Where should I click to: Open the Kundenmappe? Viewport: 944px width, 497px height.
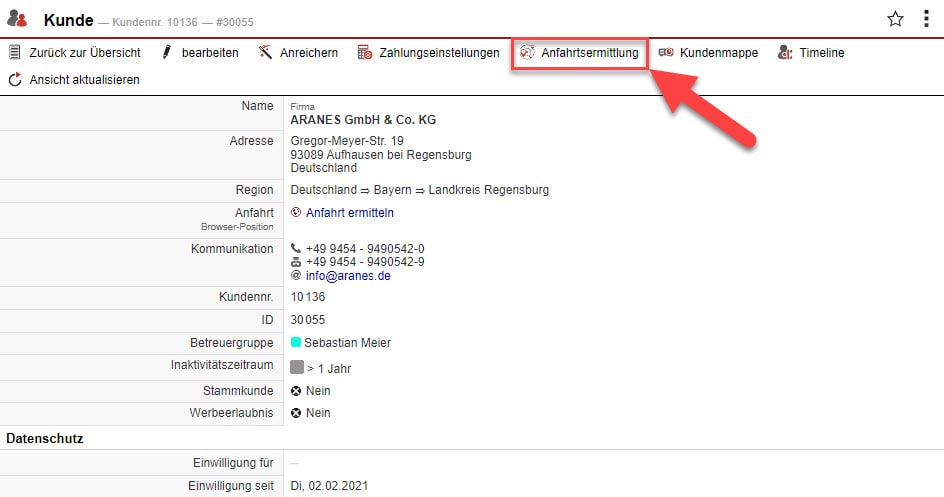(708, 52)
